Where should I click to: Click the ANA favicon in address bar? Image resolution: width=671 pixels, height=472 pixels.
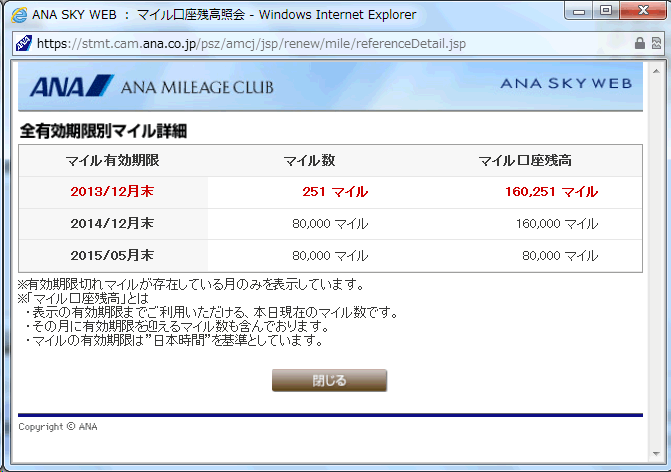click(x=24, y=43)
